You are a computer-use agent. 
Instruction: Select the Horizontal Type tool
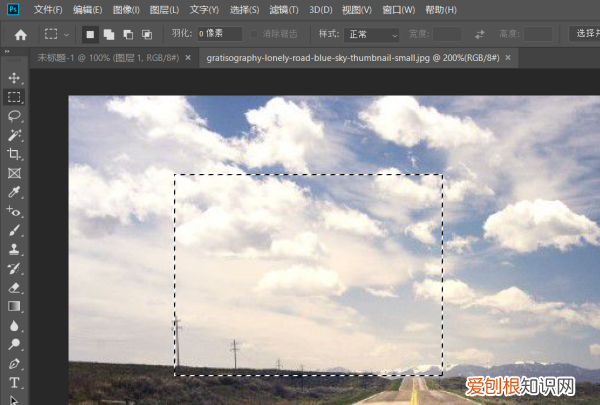[14, 382]
